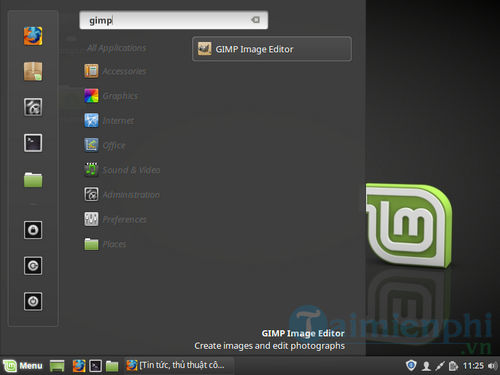Select the Graphics category
Viewport: 500px width, 375px height.
111,96
